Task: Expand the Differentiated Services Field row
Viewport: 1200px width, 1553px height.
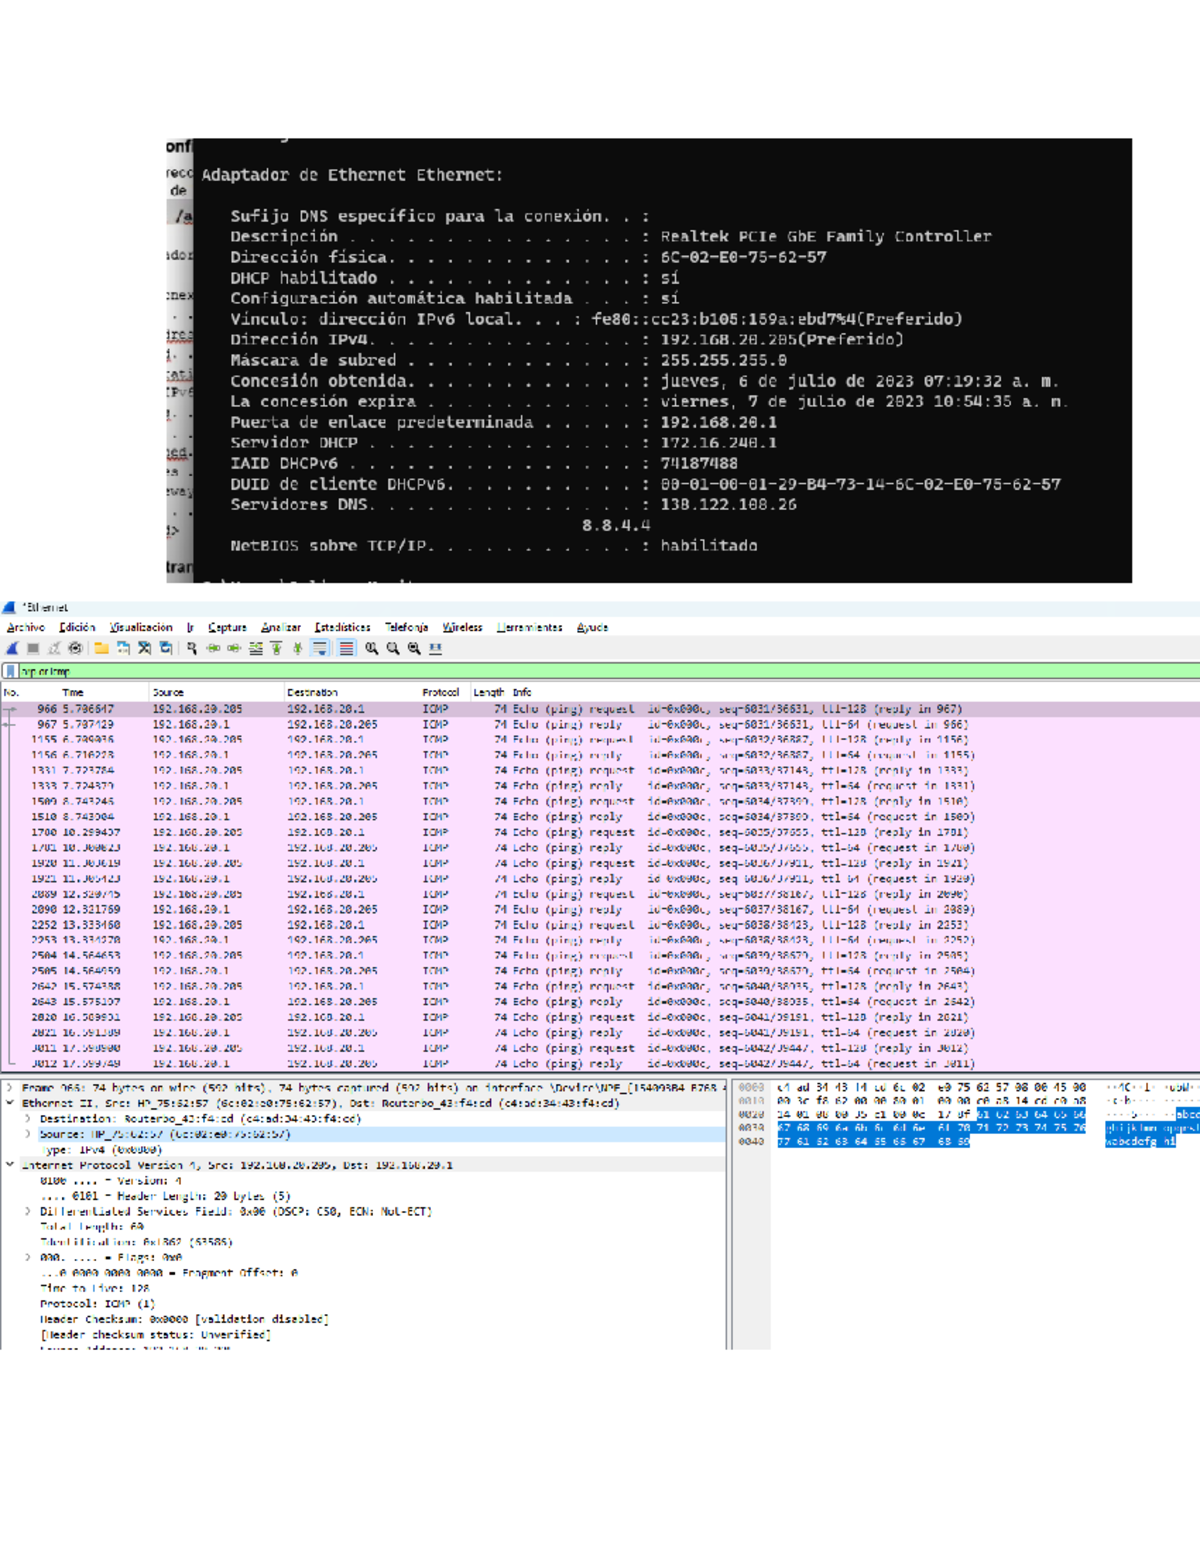Action: click(x=28, y=1211)
